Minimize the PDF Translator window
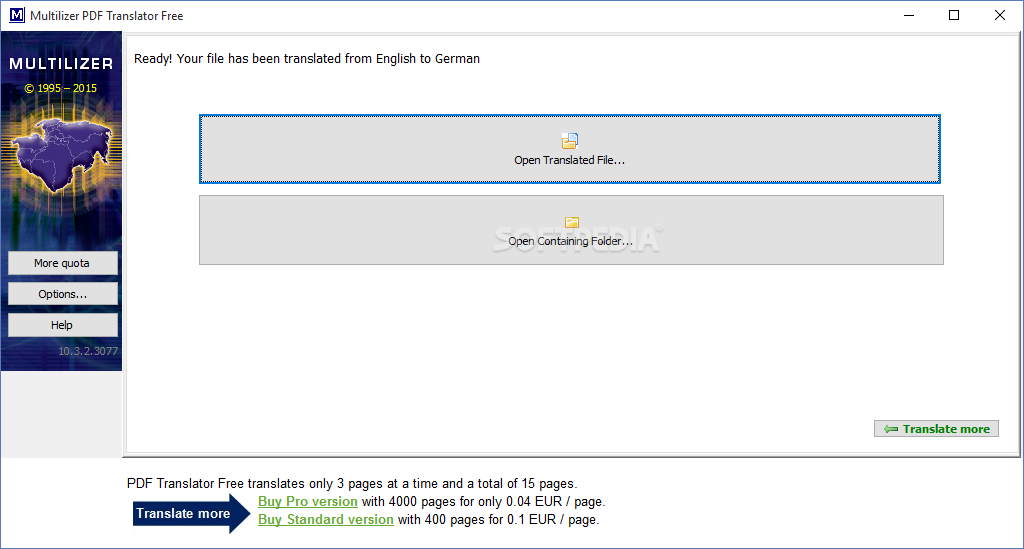 pyautogui.click(x=908, y=15)
